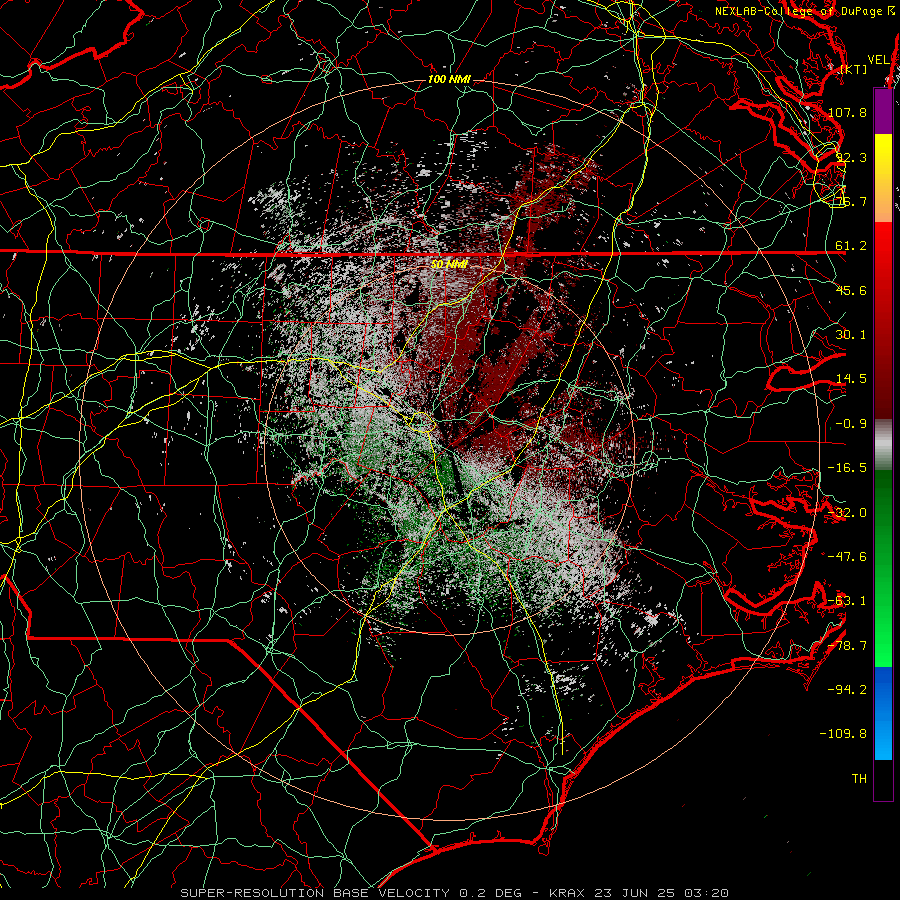Image resolution: width=900 pixels, height=900 pixels.
Task: Select the 76.7 velocity scale value
Action: pyautogui.click(x=851, y=201)
